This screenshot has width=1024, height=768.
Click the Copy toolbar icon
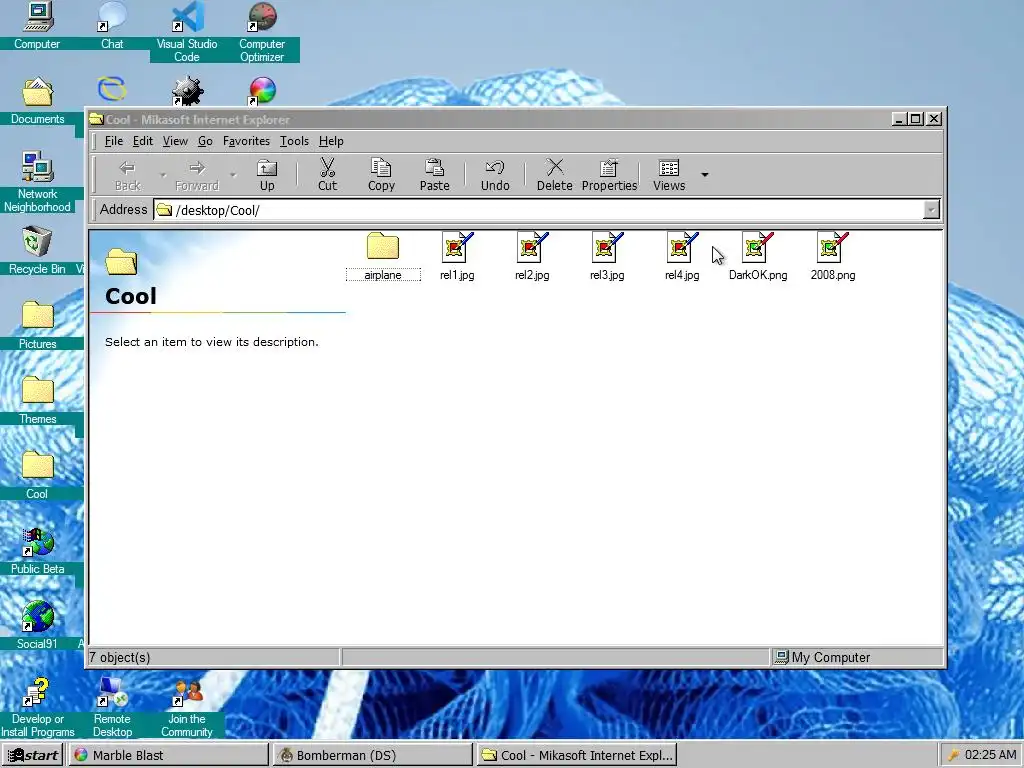tap(381, 167)
